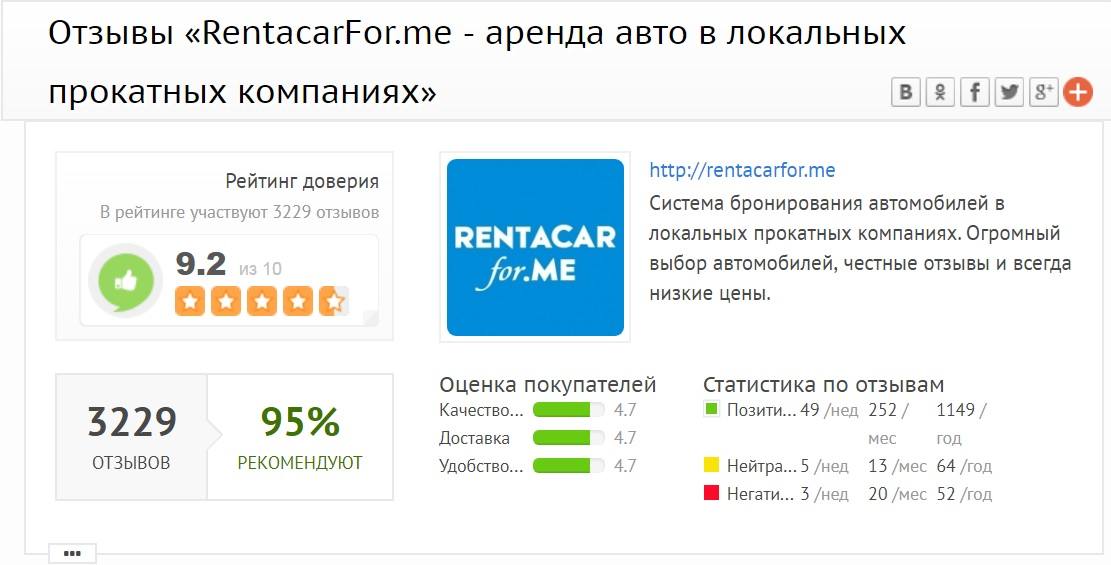This screenshot has width=1111, height=565.
Task: Click the yellow neutral reviews square
Action: point(711,465)
